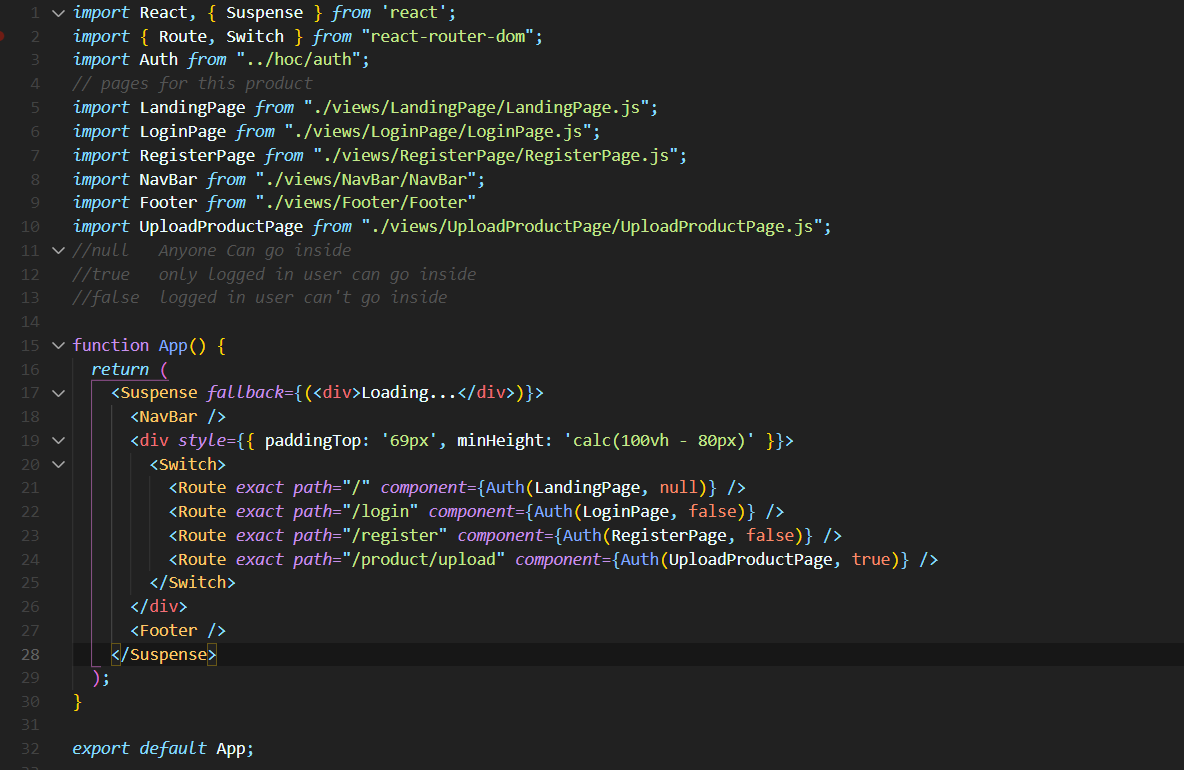This screenshot has width=1184, height=770.
Task: Click the "<Footer />" tag
Action: (x=177, y=631)
